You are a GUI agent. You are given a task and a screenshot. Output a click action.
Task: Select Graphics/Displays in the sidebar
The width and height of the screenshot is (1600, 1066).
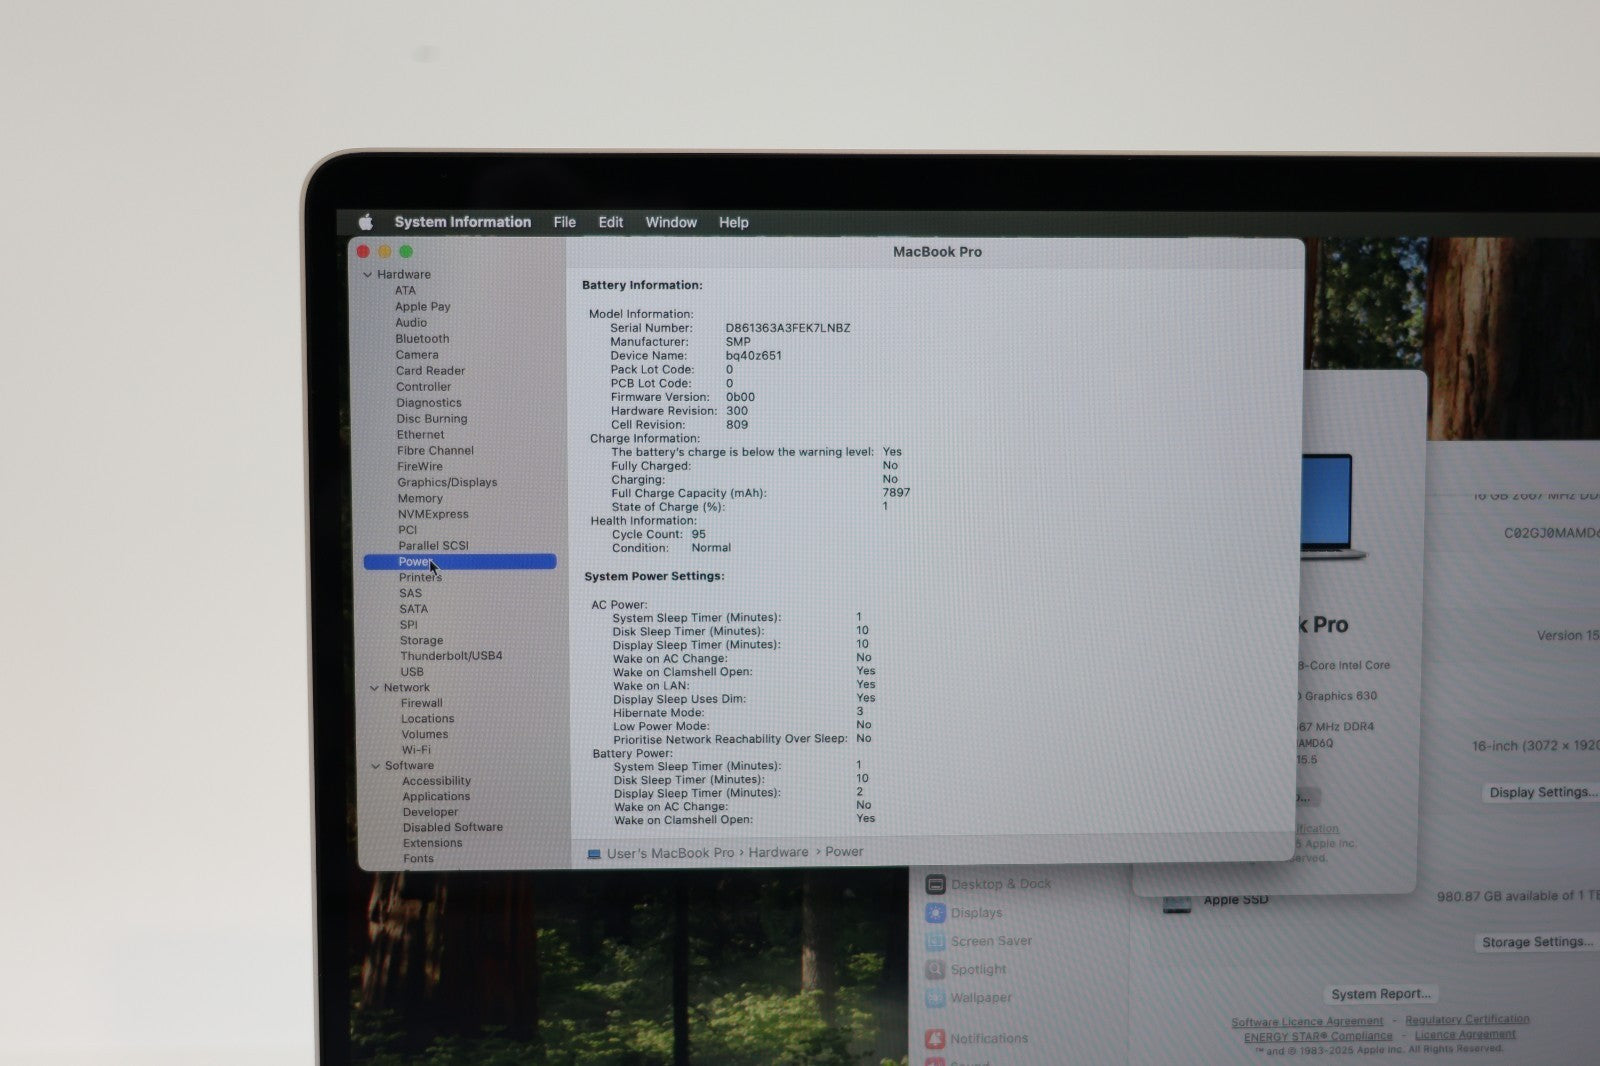tap(447, 482)
